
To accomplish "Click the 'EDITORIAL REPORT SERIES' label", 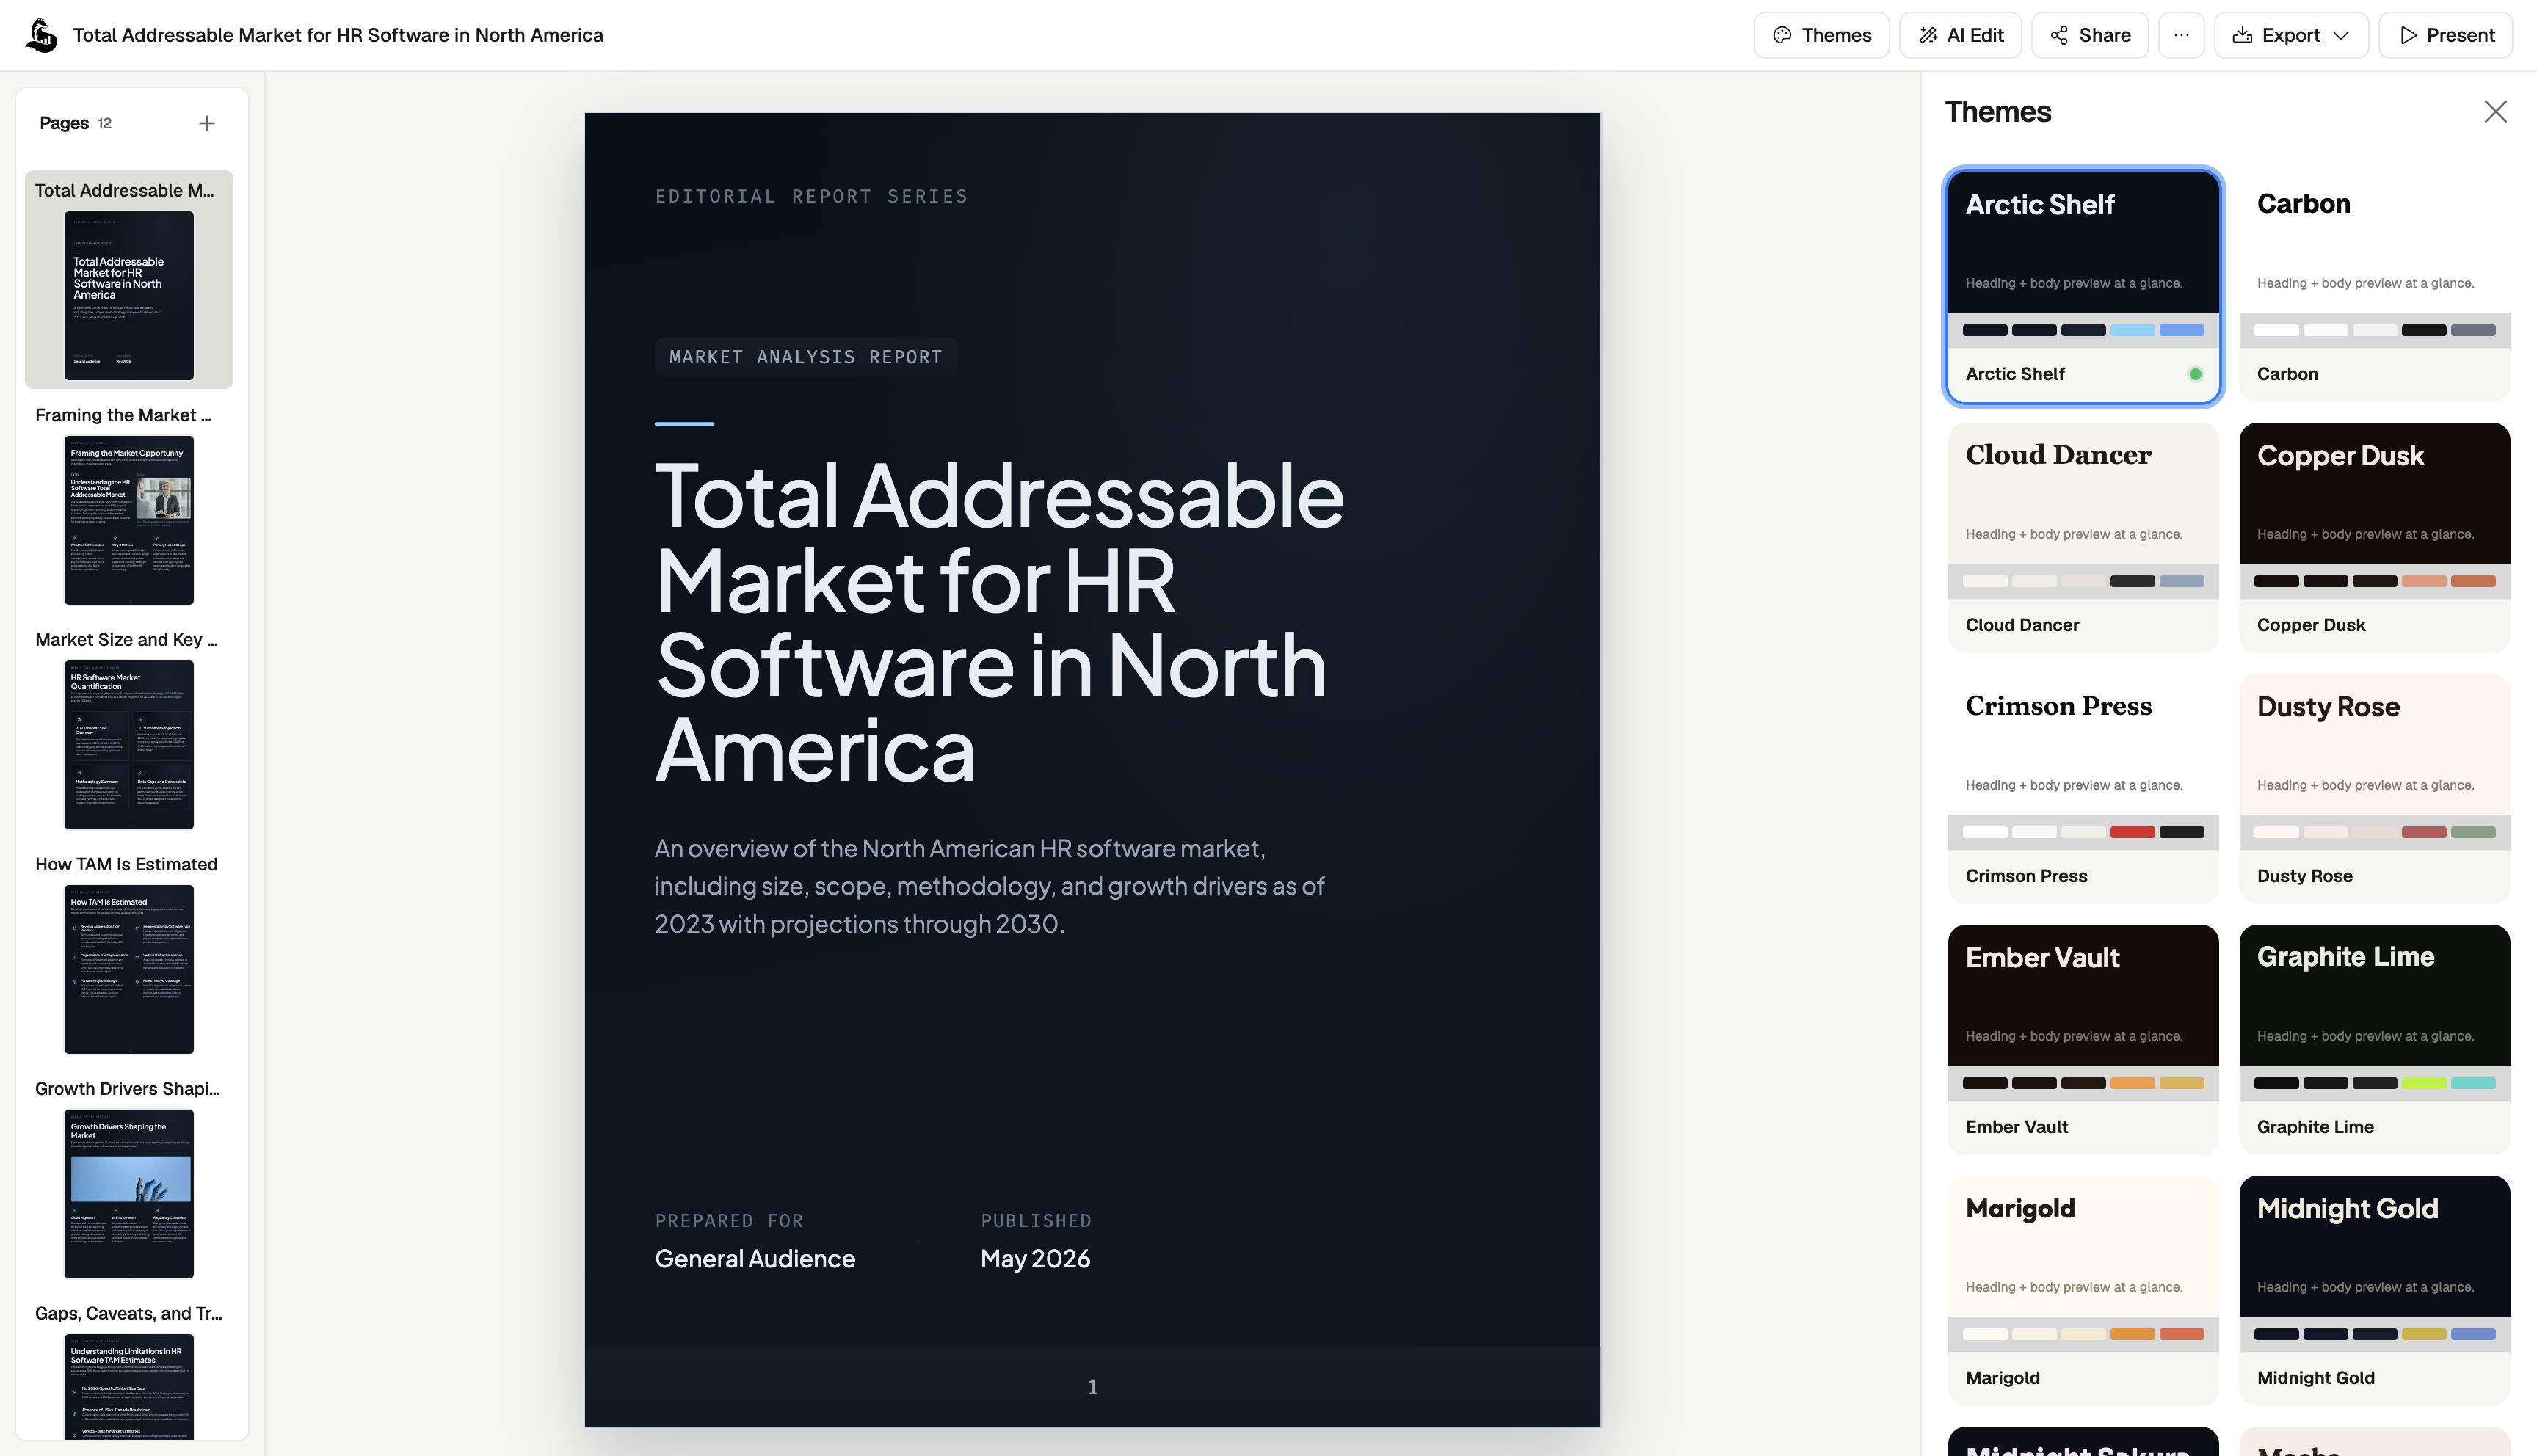I will 811,196.
